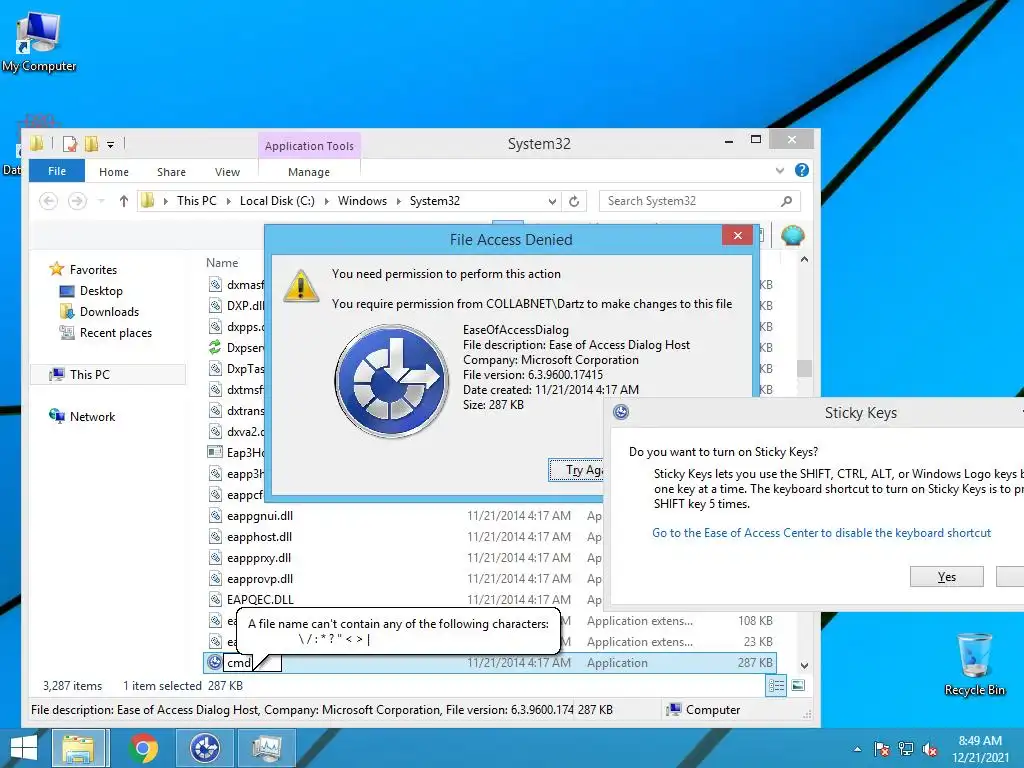Expand arrow after This PC breadcrumb

(228, 201)
